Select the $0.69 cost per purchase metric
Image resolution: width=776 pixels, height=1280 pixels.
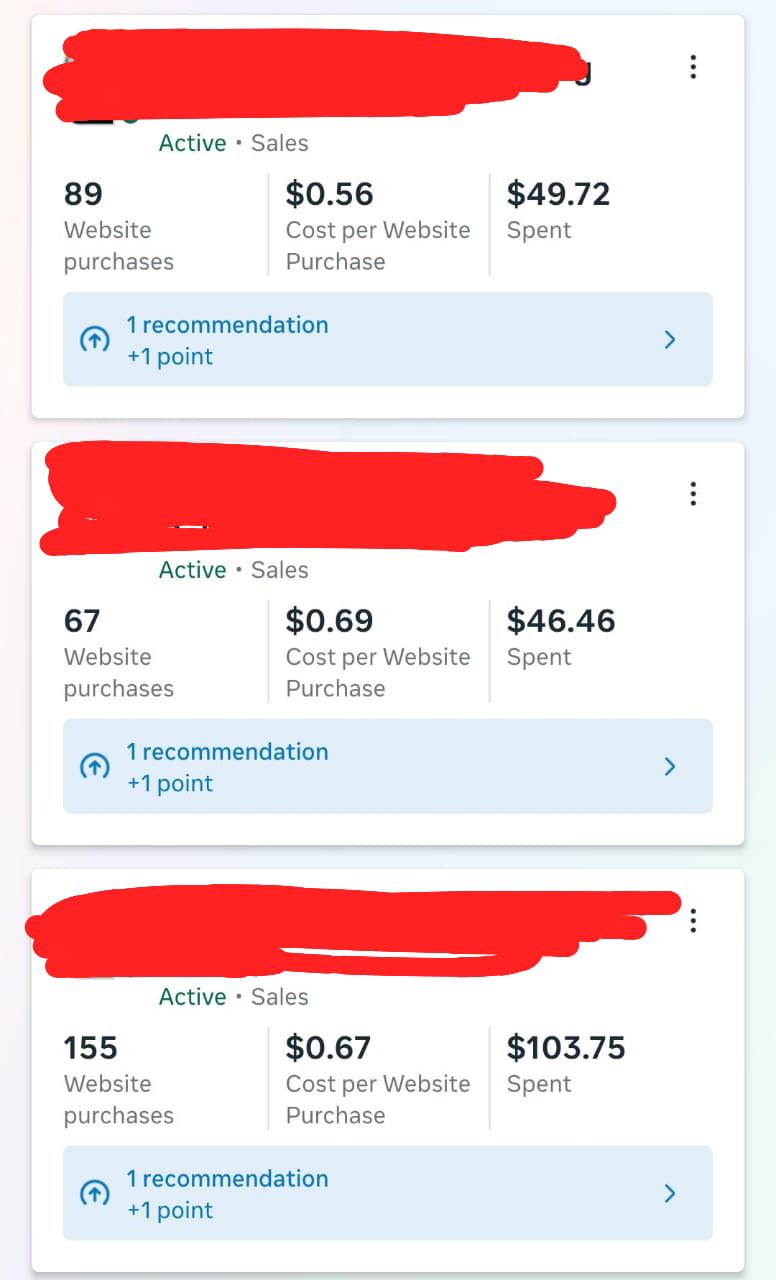(329, 621)
